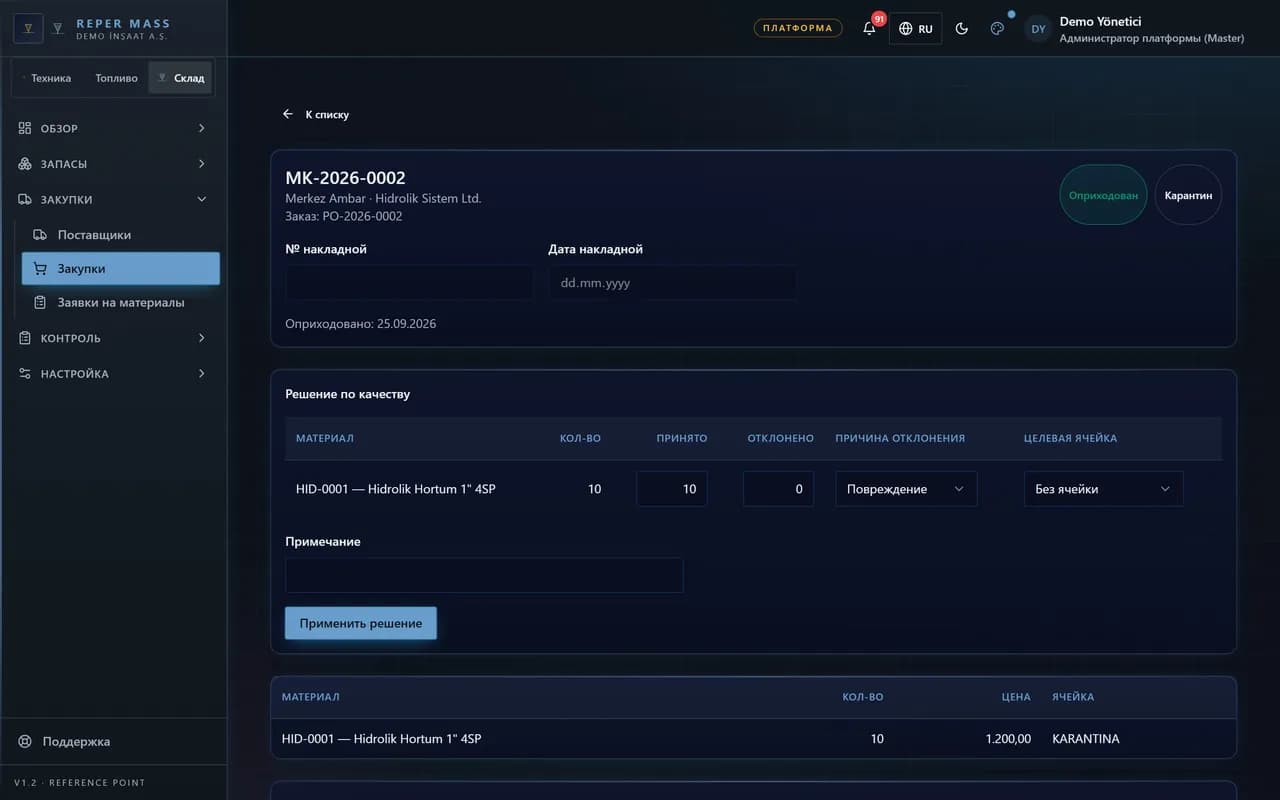Image resolution: width=1280 pixels, height=800 pixels.
Task: Open the notifications bell icon
Action: tap(869, 28)
